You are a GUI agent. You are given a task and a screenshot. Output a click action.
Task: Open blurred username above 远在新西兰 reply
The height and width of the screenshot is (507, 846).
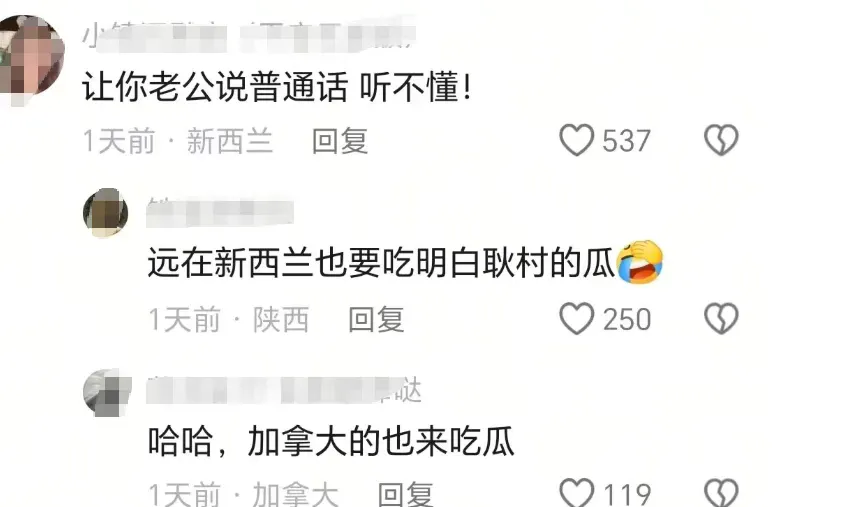coord(220,213)
